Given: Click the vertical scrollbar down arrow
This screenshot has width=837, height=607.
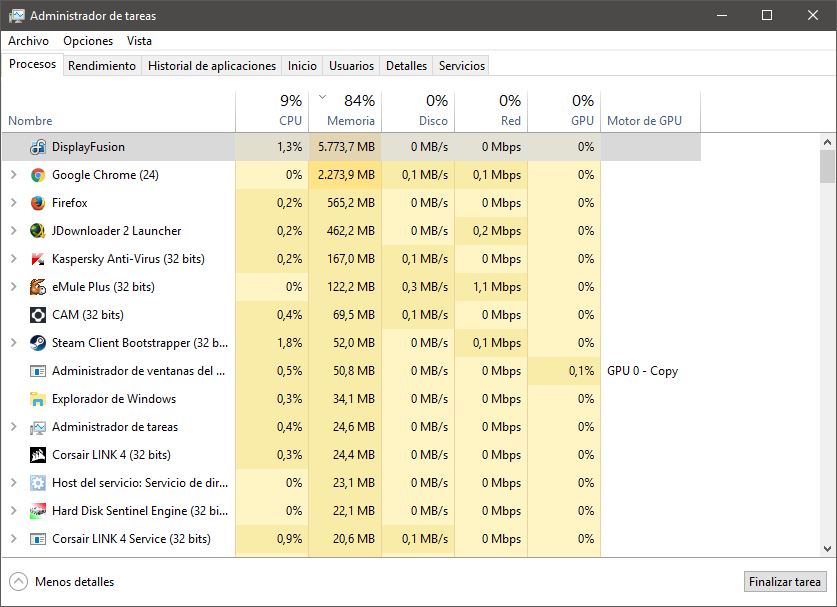Looking at the screenshot, I should tap(827, 548).
